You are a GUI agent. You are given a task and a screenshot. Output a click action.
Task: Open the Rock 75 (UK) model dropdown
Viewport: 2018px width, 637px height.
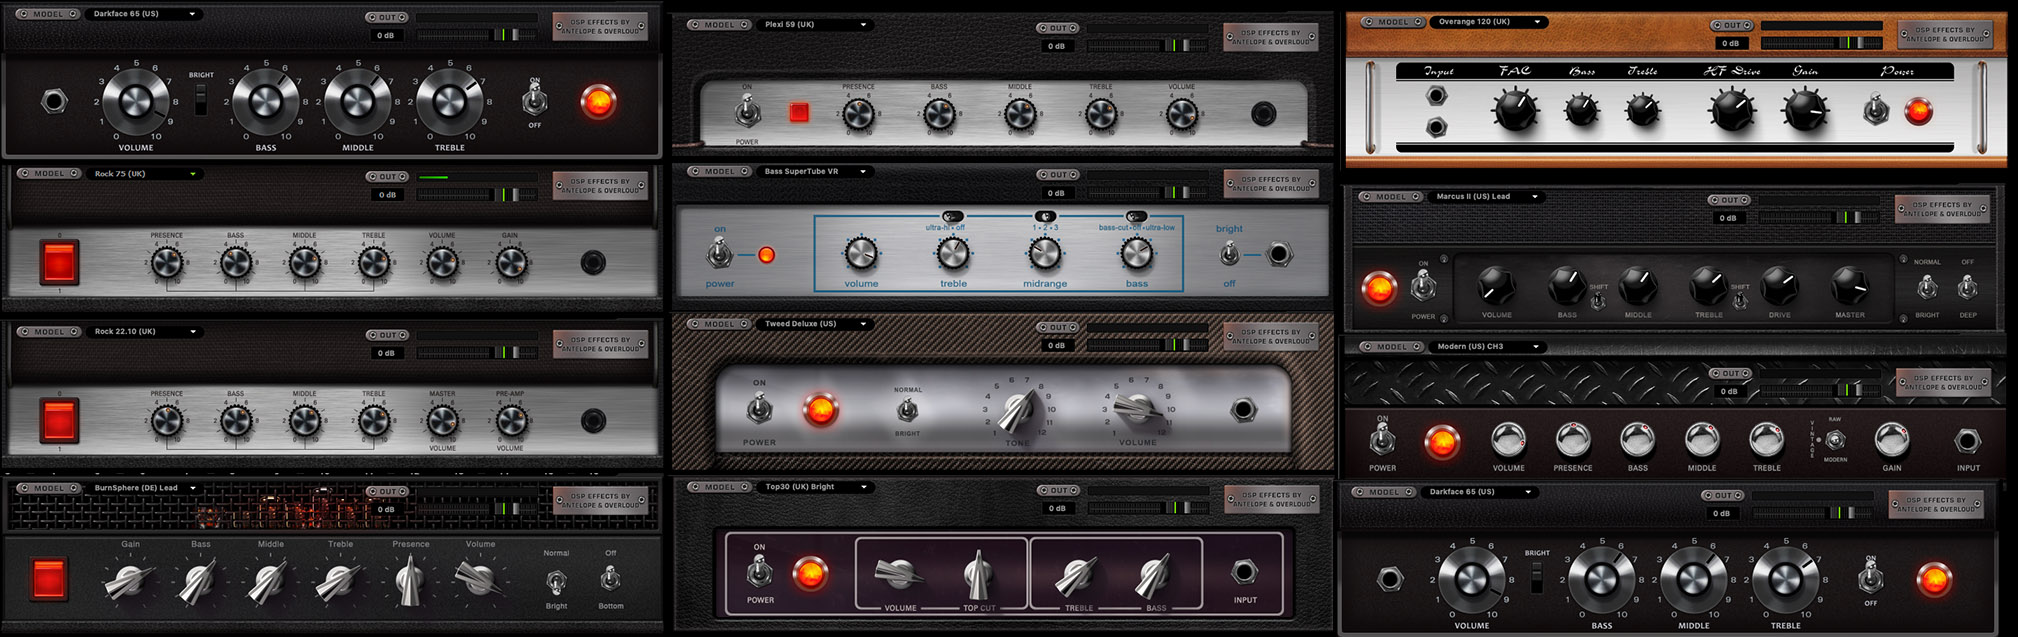145,174
